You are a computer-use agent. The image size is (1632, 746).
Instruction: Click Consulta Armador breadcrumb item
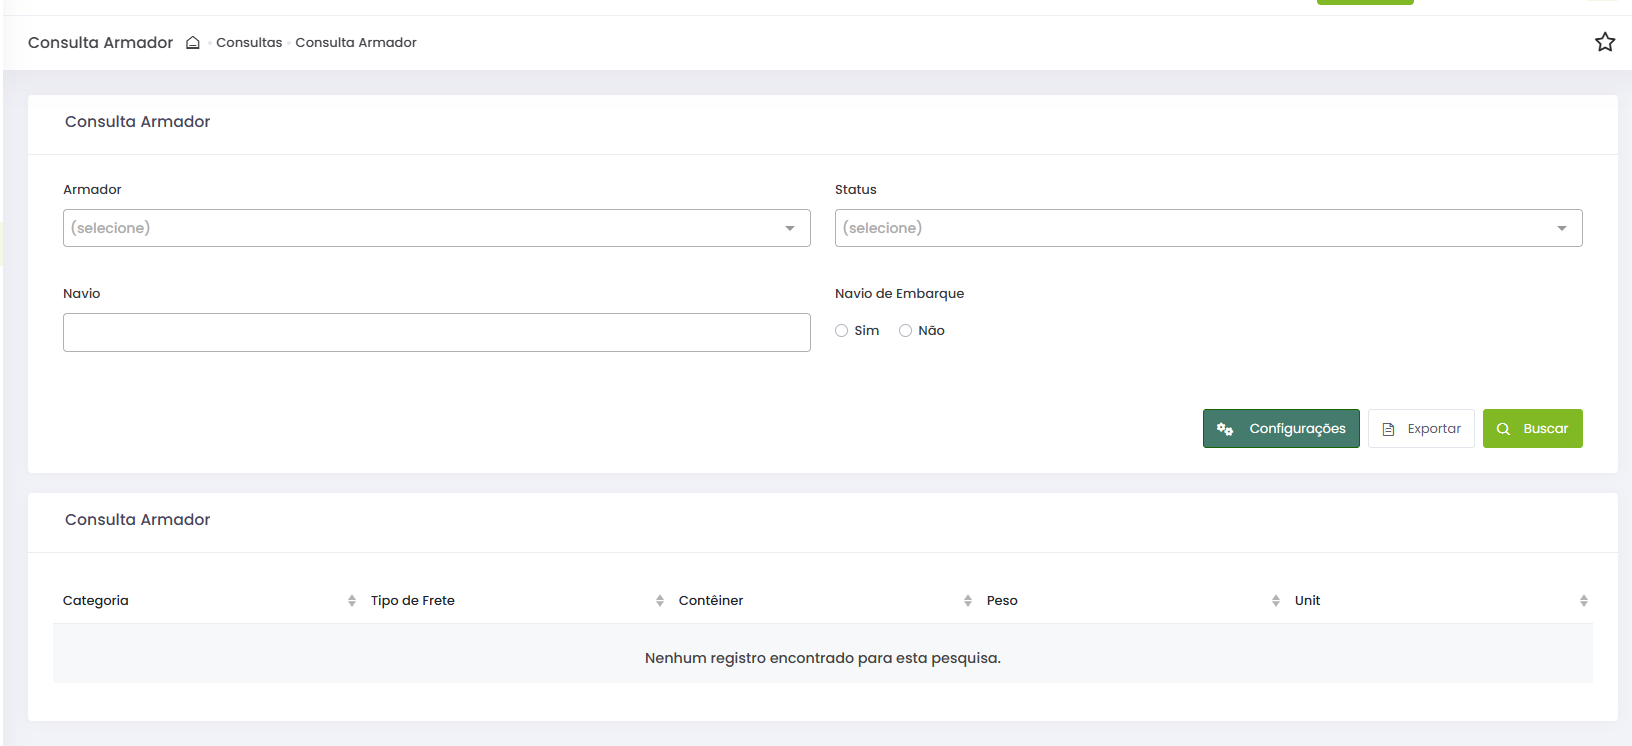point(356,42)
